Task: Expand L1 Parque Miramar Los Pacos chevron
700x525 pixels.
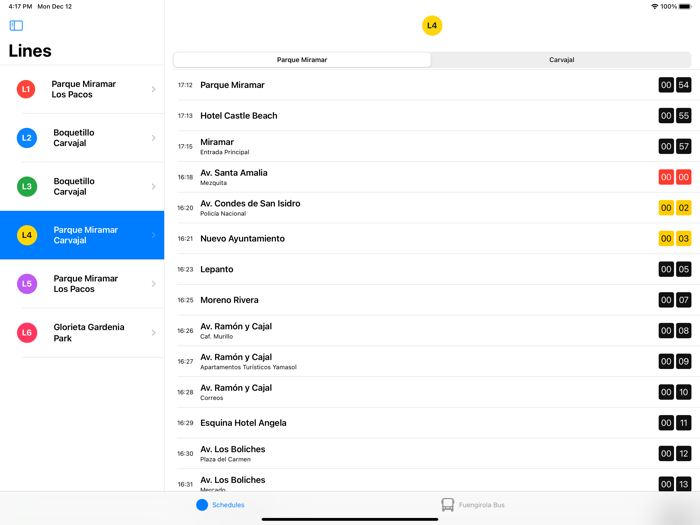Action: (x=153, y=89)
